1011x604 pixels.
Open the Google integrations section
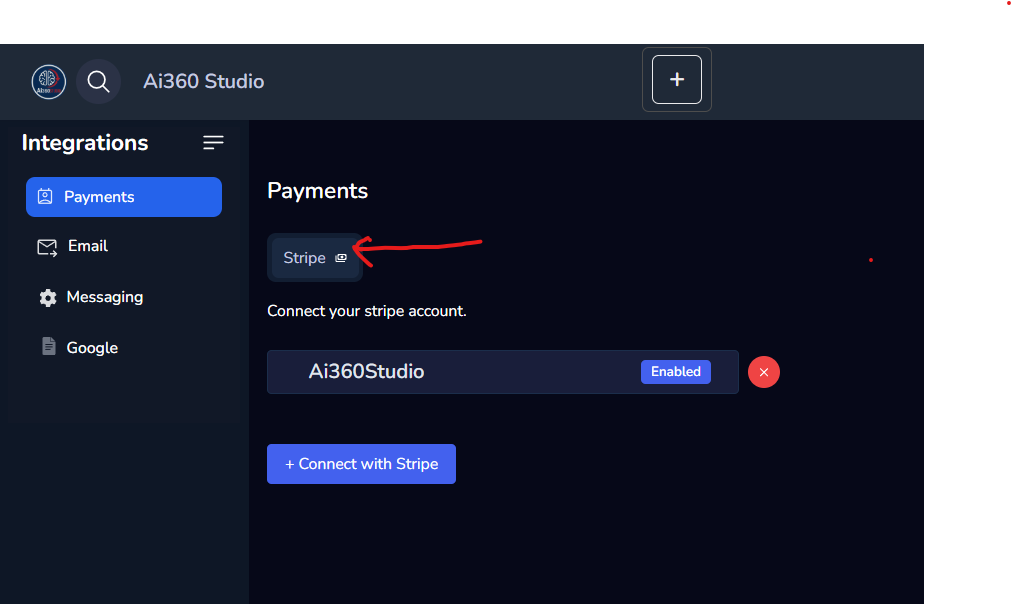92,348
